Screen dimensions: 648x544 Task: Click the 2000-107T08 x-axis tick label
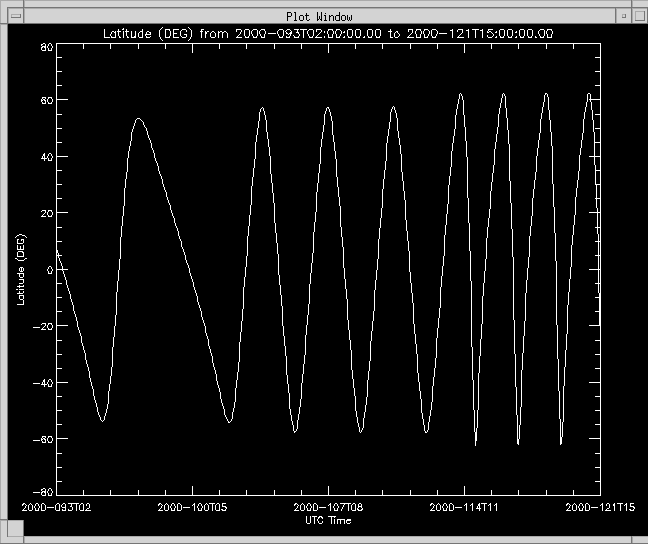328,508
